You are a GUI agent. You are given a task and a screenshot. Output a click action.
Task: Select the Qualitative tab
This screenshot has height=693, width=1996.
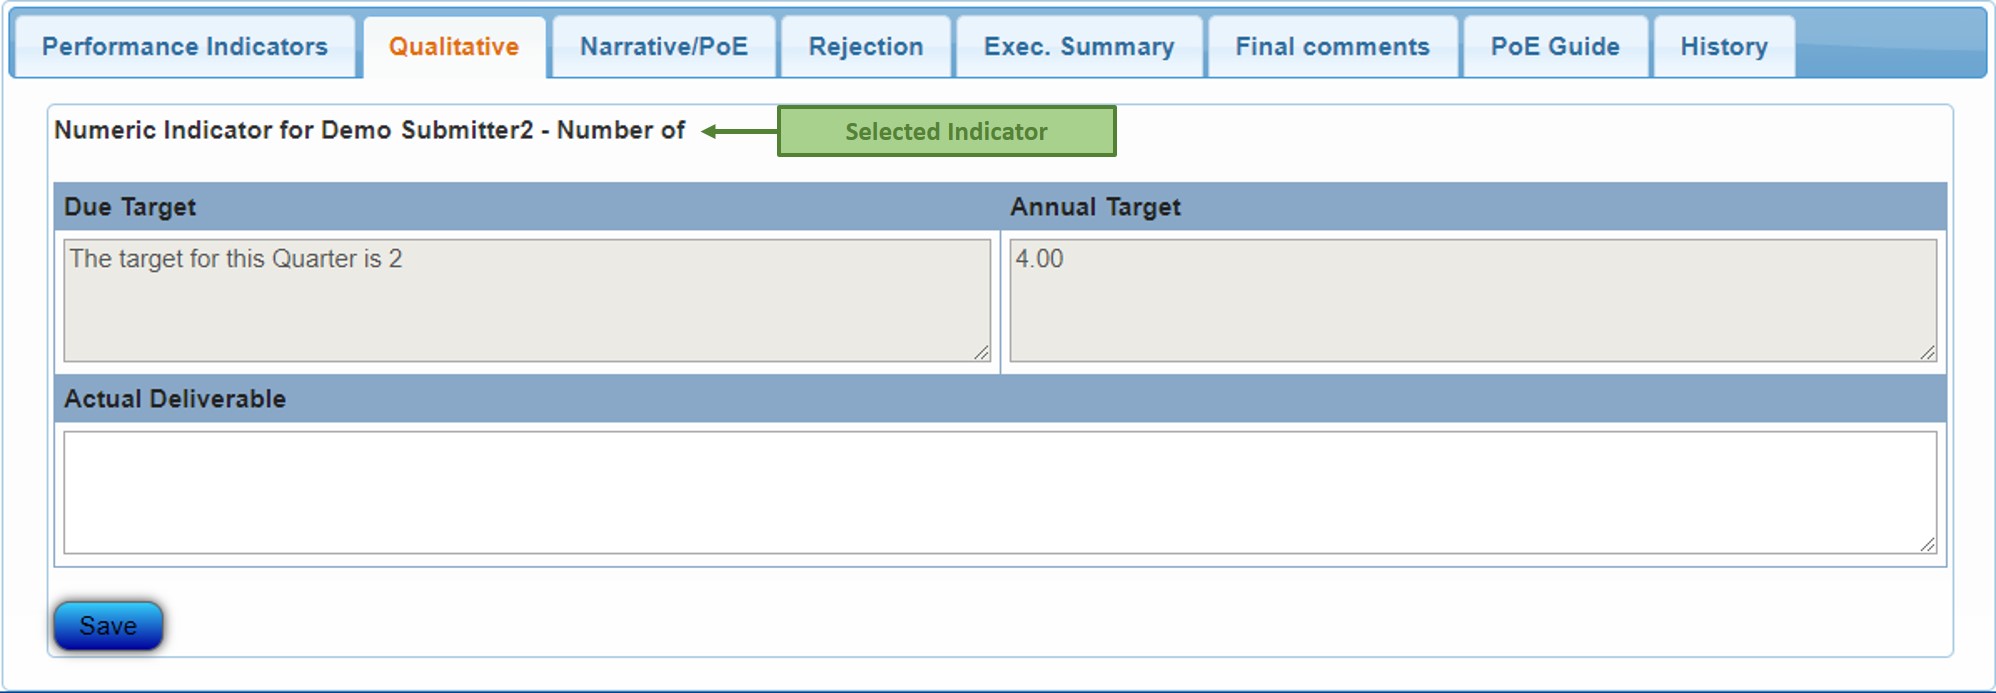tap(454, 47)
